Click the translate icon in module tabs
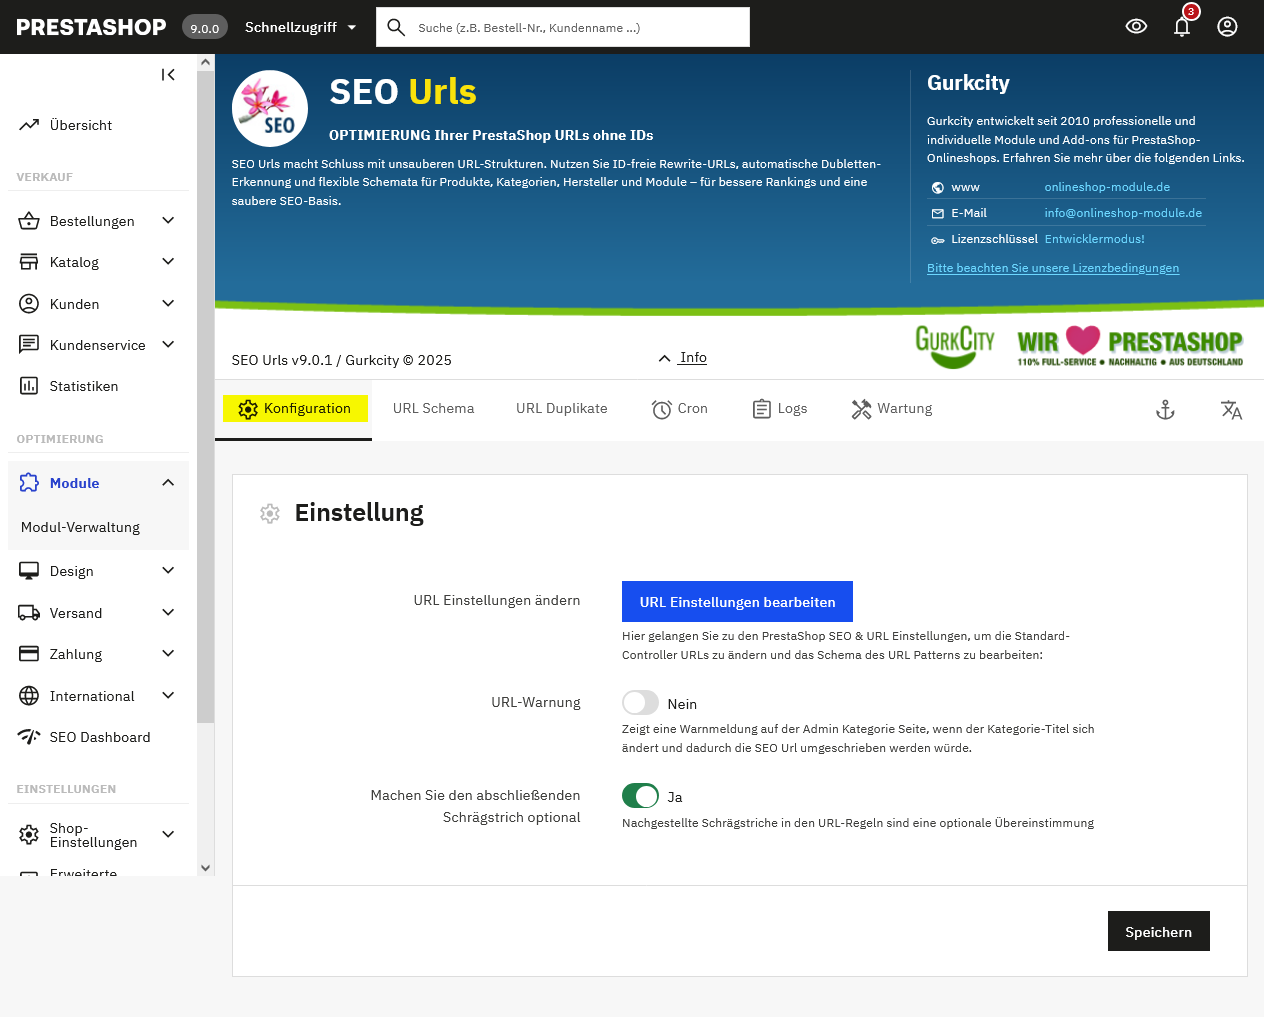 pyautogui.click(x=1231, y=410)
